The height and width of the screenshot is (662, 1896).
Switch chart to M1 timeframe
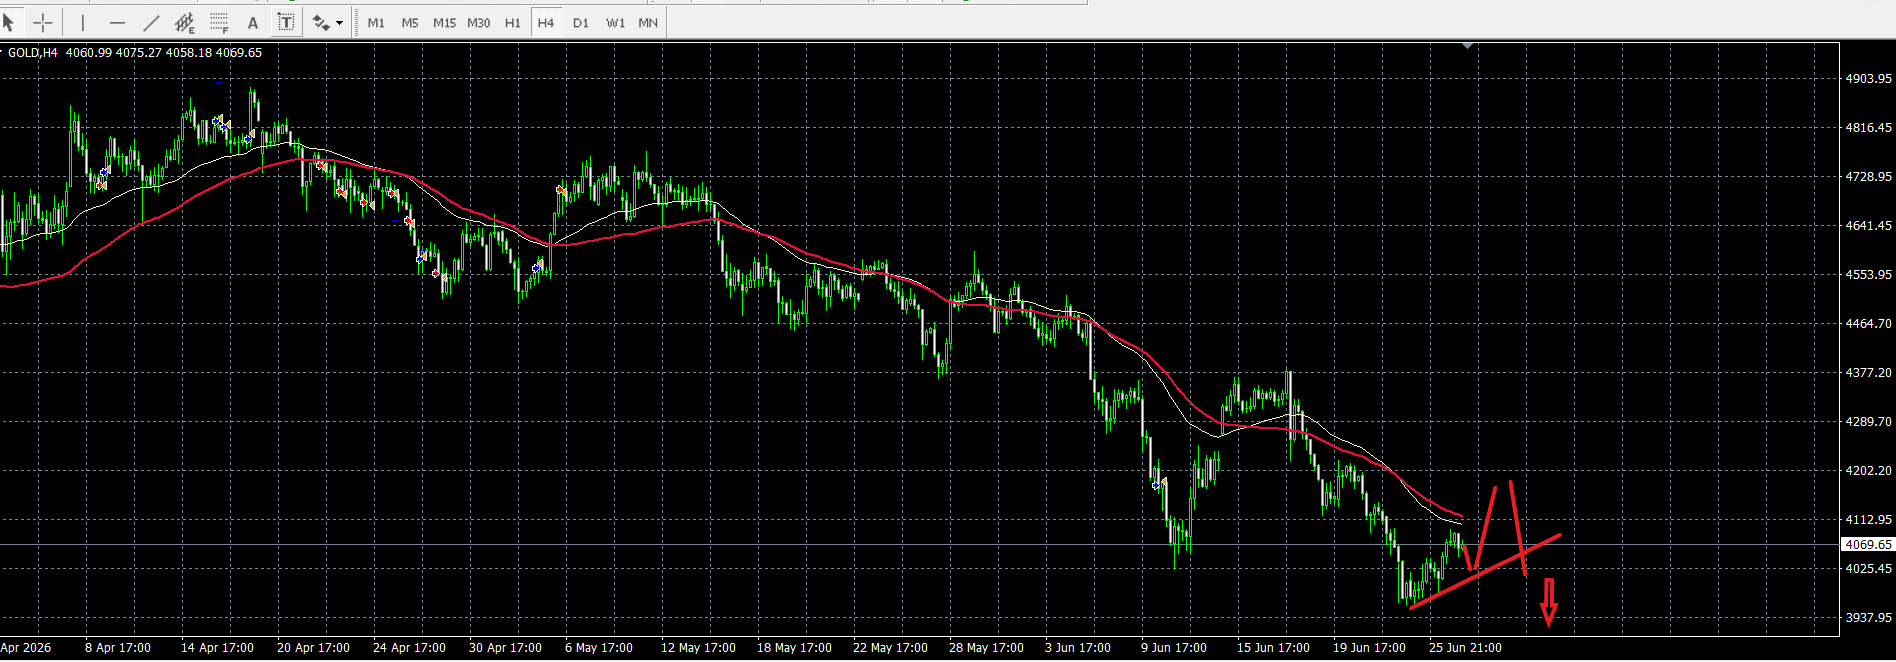[x=376, y=22]
